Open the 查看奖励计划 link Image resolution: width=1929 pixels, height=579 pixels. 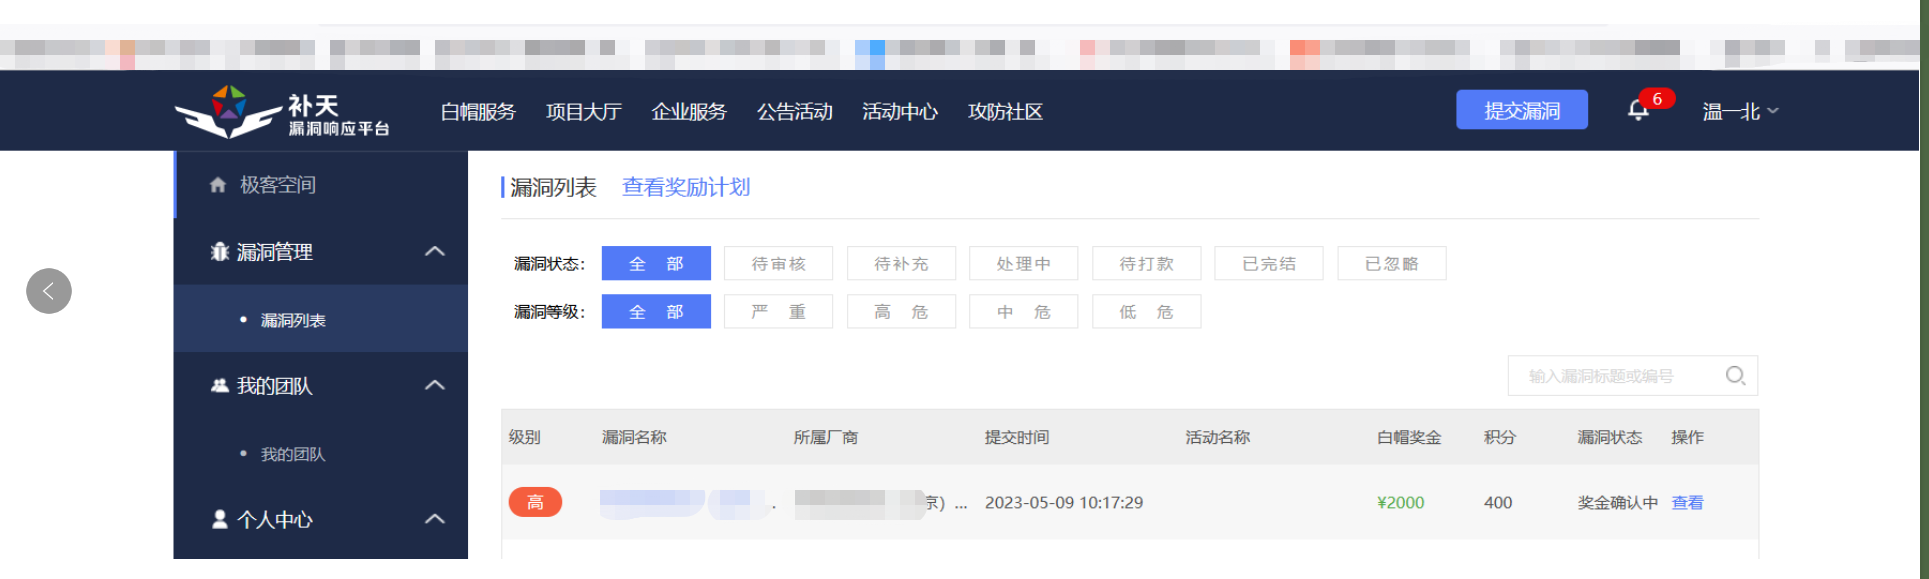click(686, 187)
